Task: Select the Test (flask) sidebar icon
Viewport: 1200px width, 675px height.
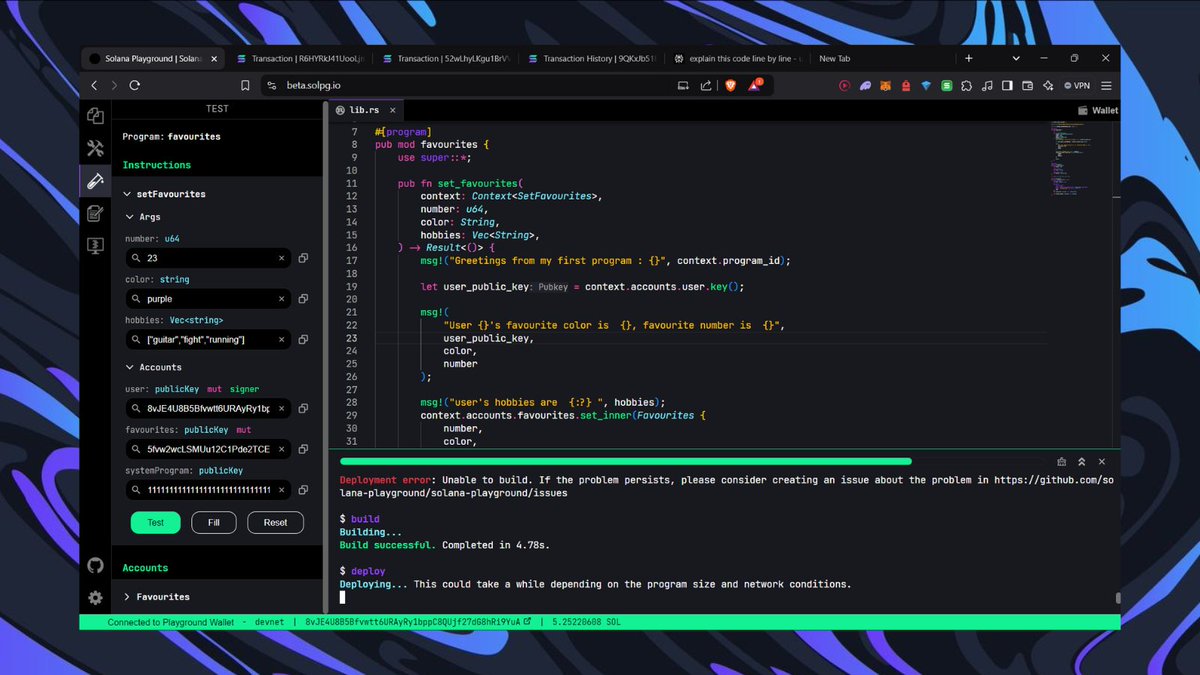Action: 96,181
